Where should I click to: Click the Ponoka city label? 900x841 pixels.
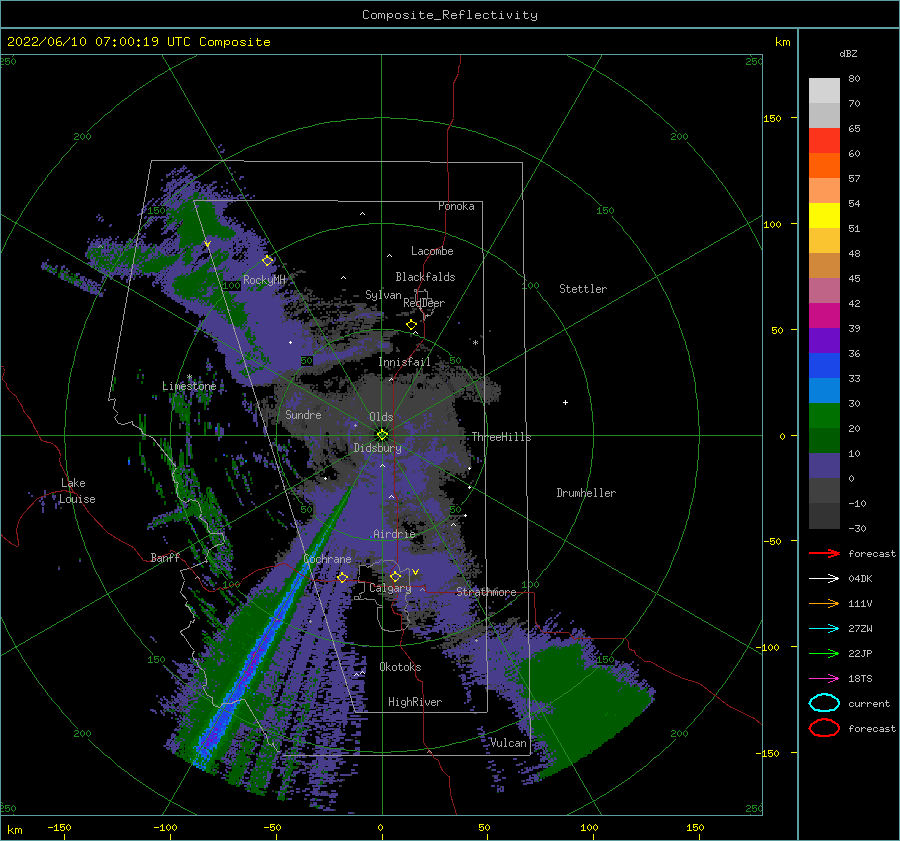456,206
